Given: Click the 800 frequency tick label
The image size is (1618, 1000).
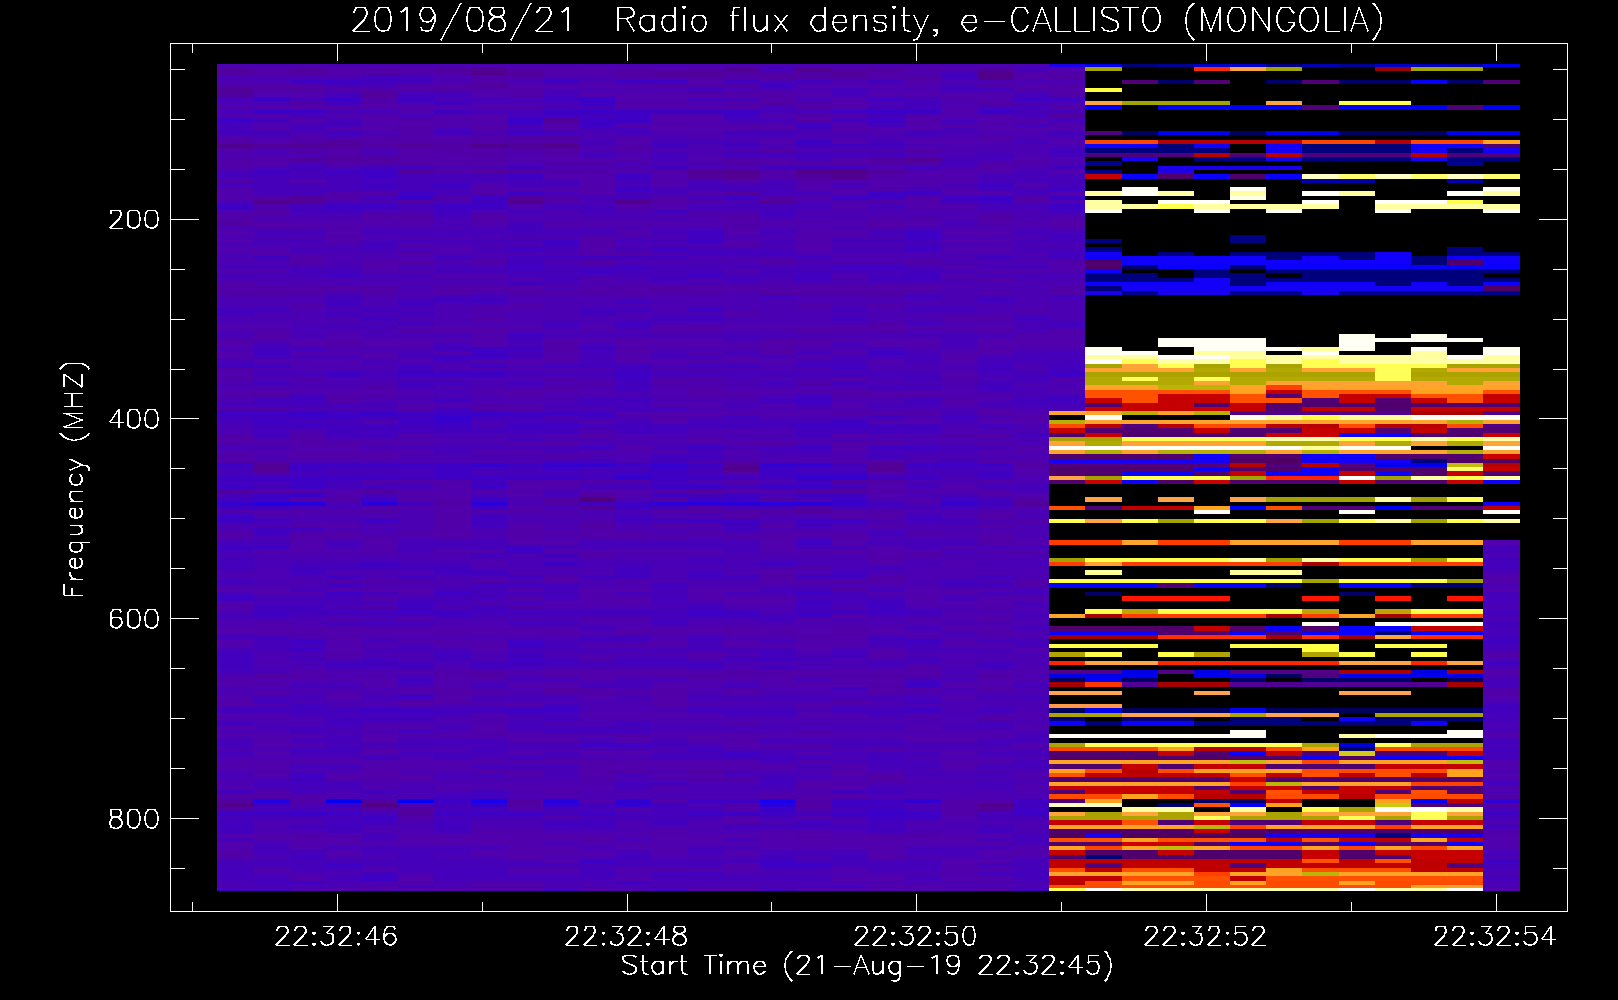Looking at the screenshot, I should [134, 819].
